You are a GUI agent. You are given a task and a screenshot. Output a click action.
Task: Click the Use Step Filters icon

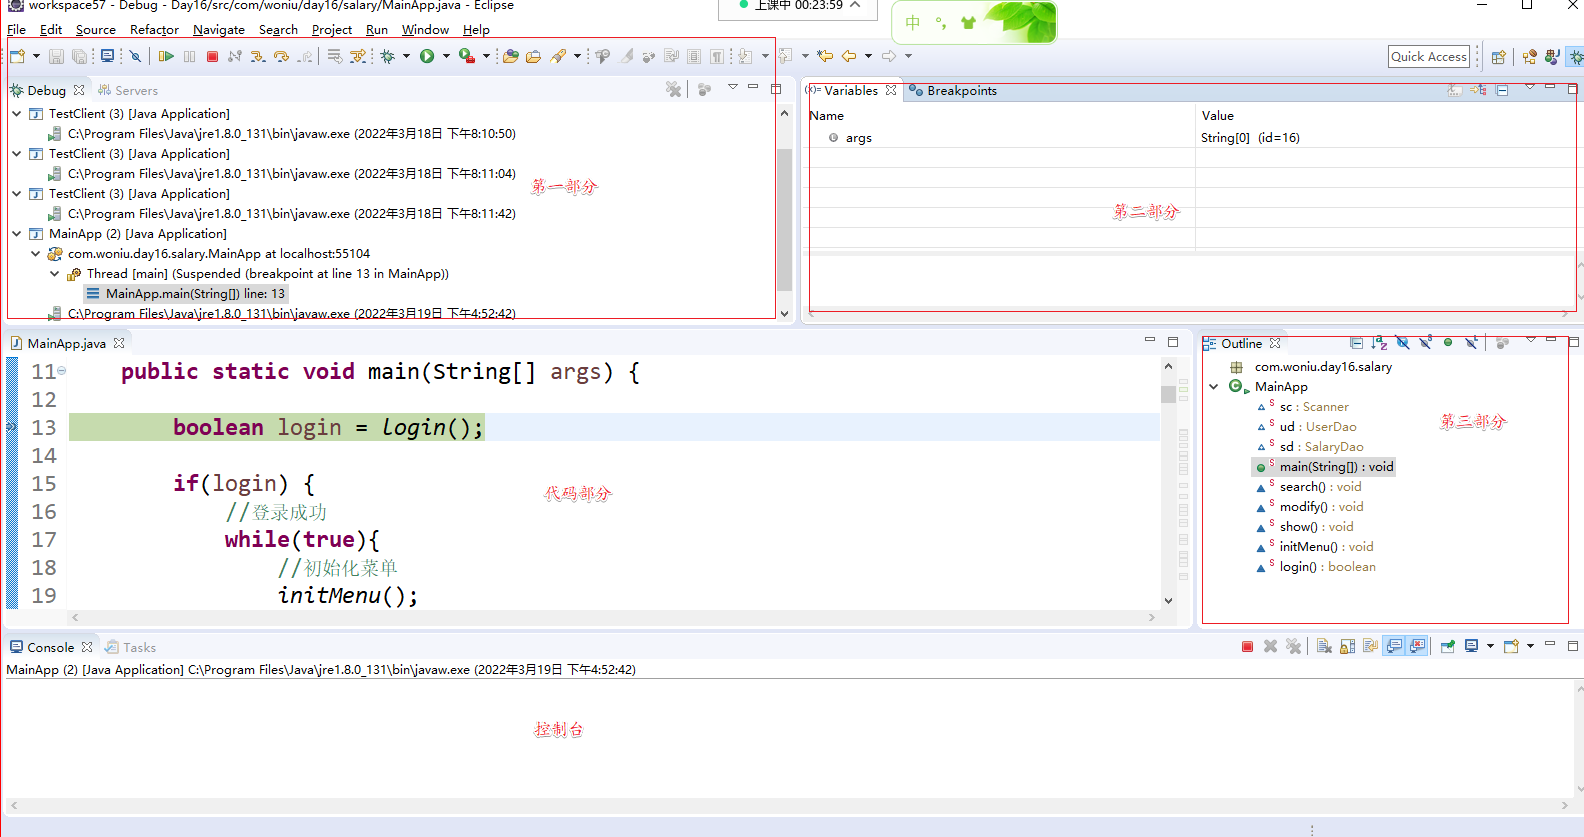(357, 56)
